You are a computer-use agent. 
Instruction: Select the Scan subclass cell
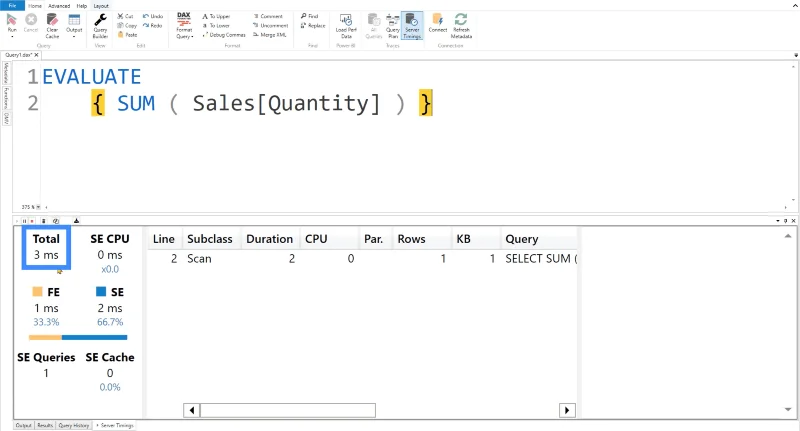(199, 259)
